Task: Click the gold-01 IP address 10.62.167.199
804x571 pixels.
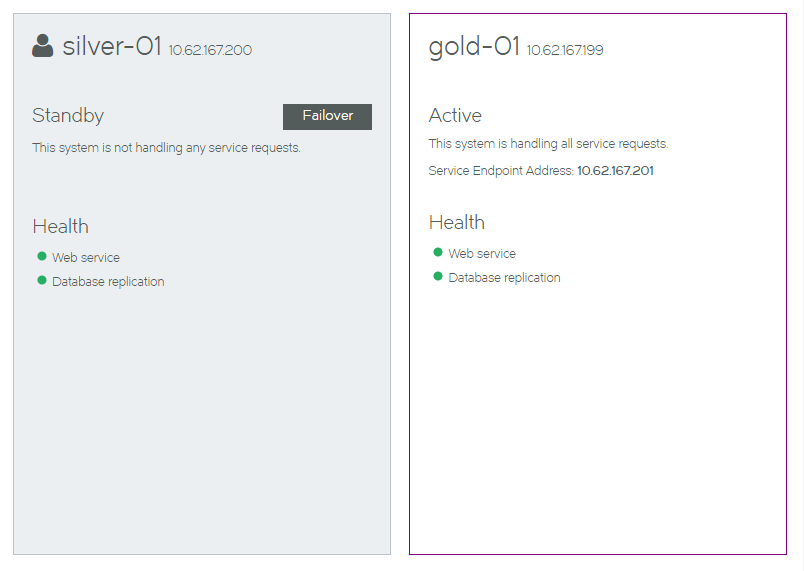Action: [565, 50]
